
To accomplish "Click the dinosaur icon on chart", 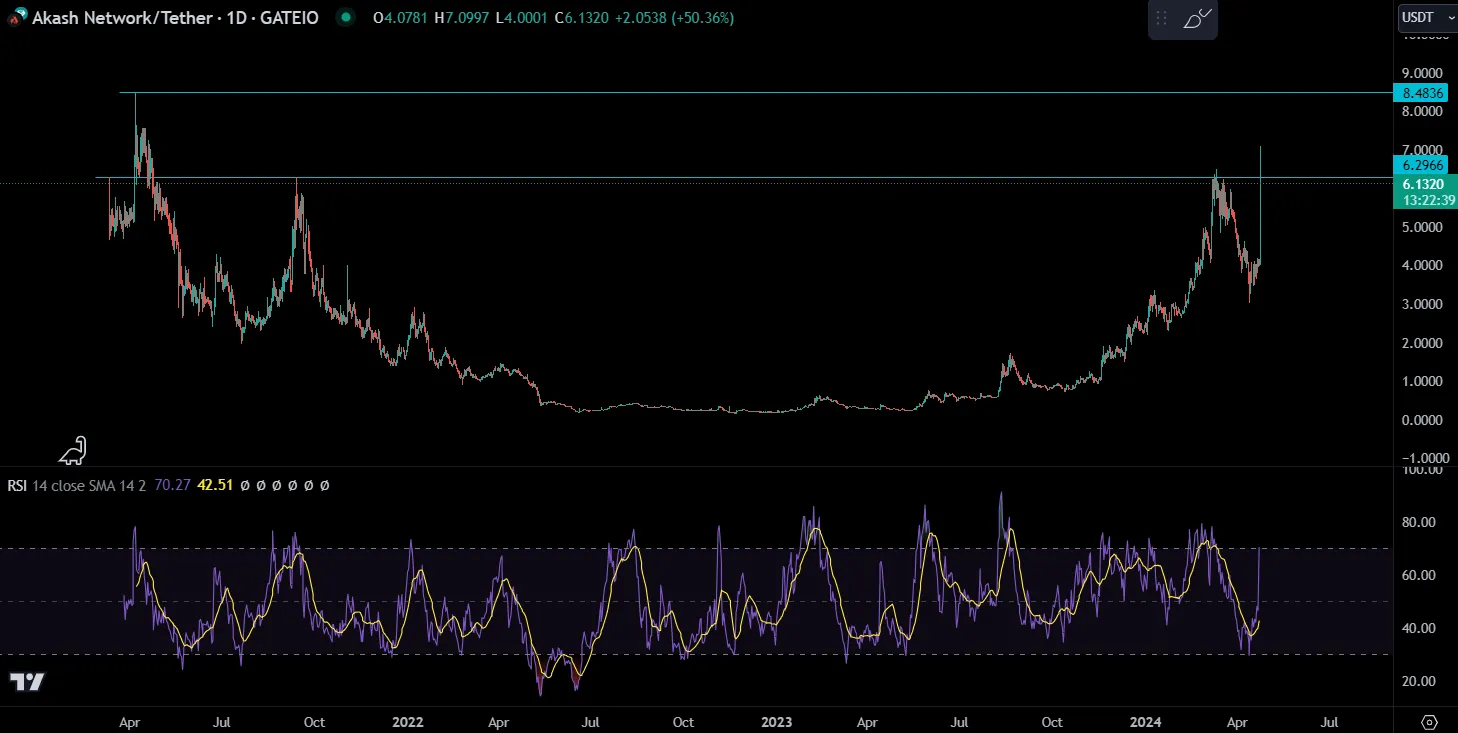I will click(74, 451).
